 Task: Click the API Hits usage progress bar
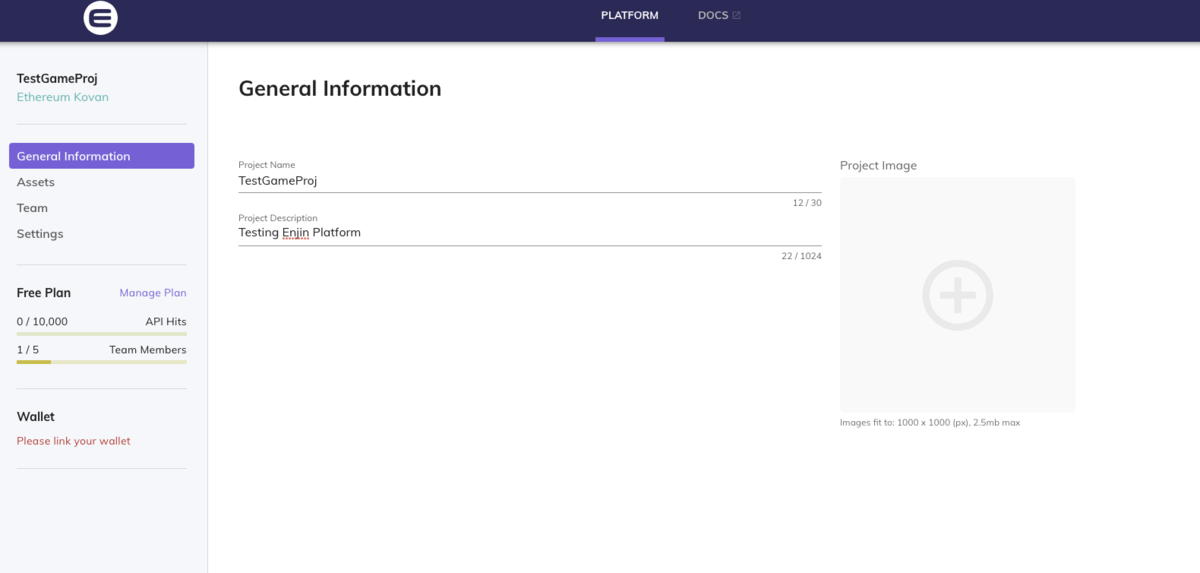pyautogui.click(x=102, y=334)
